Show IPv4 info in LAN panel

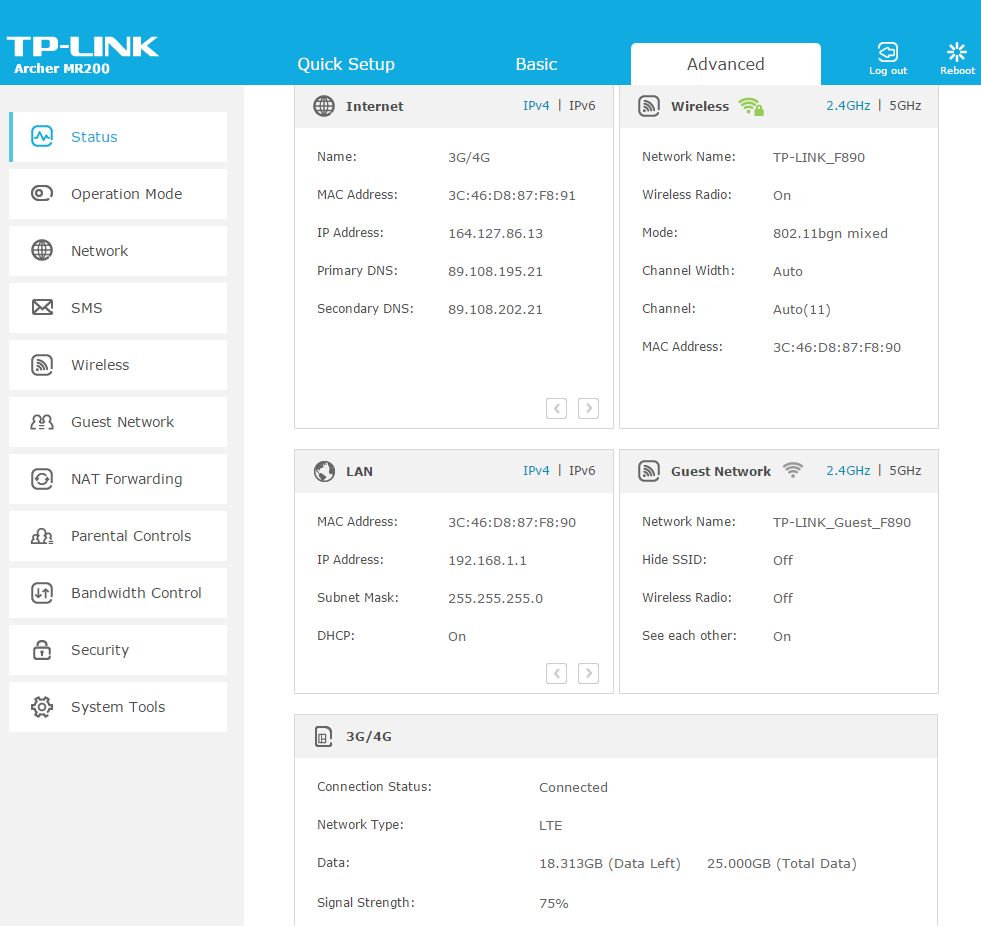point(536,471)
